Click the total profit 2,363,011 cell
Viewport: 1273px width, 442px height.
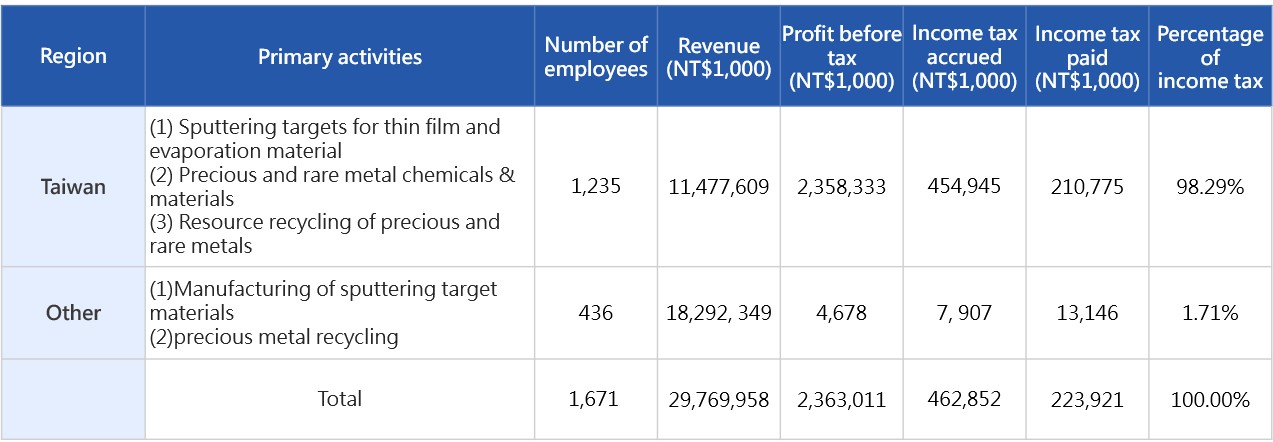pos(841,400)
